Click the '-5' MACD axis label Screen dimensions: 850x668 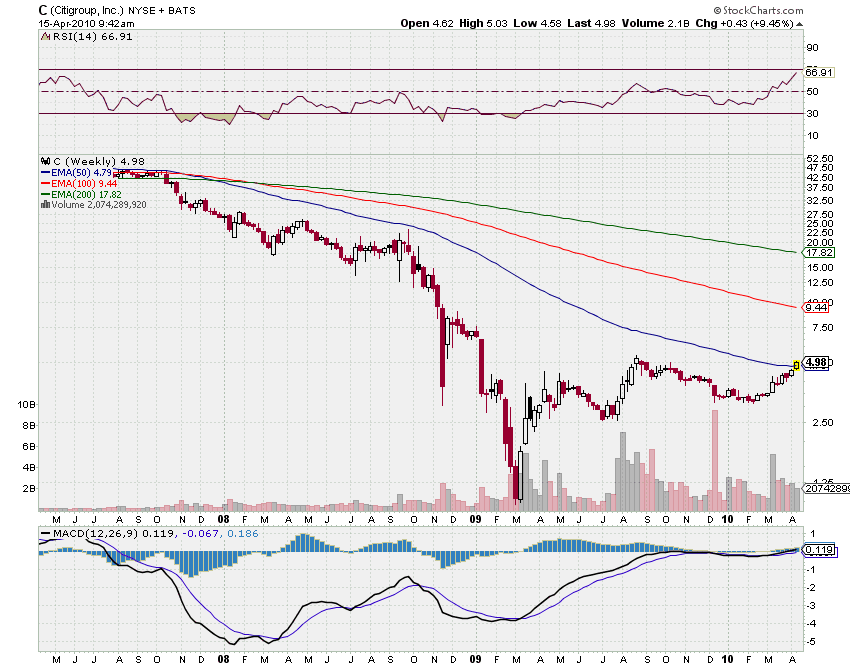coord(812,642)
